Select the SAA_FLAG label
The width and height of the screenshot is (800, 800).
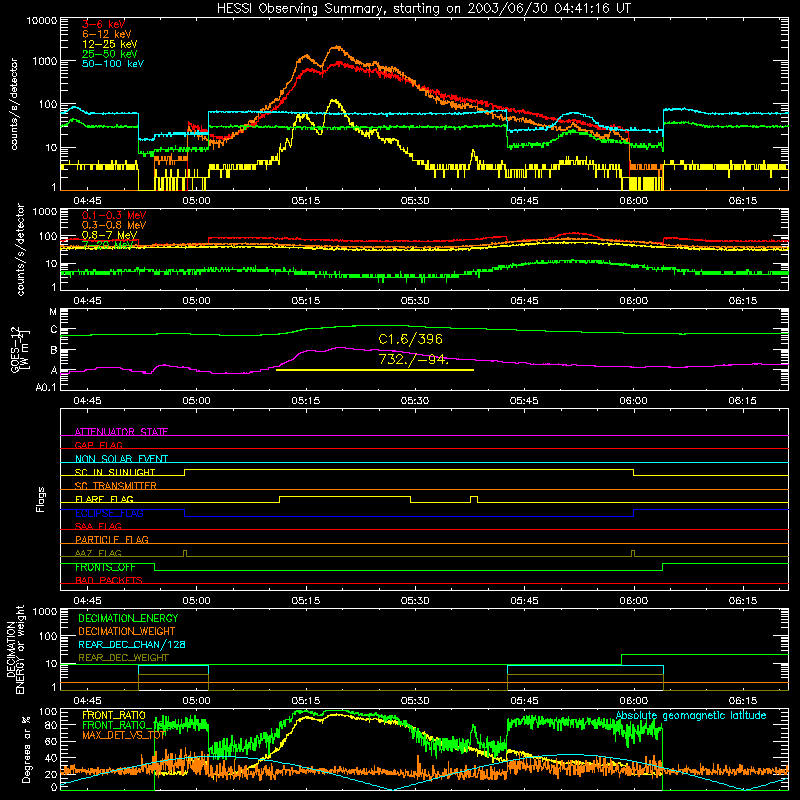[98, 527]
